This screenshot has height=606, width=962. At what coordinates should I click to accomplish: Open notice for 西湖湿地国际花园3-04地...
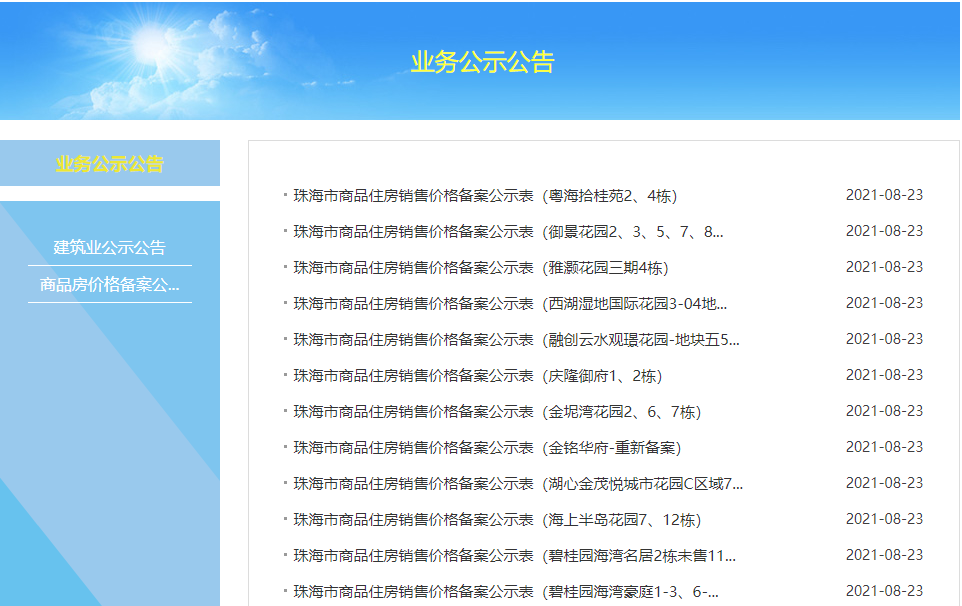(510, 304)
